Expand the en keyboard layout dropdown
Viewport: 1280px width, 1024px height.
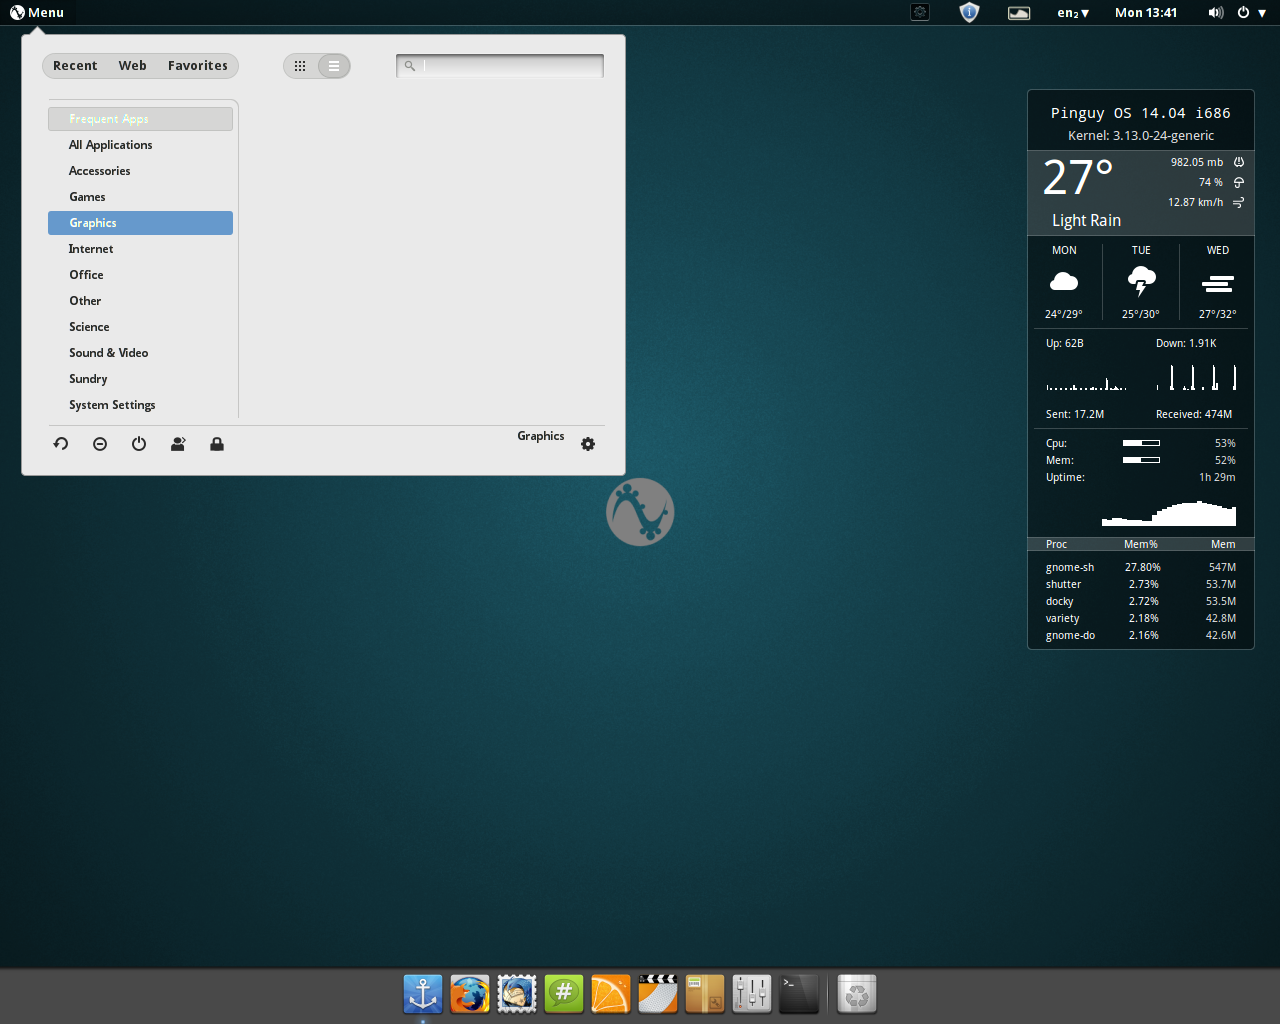[x=1073, y=13]
